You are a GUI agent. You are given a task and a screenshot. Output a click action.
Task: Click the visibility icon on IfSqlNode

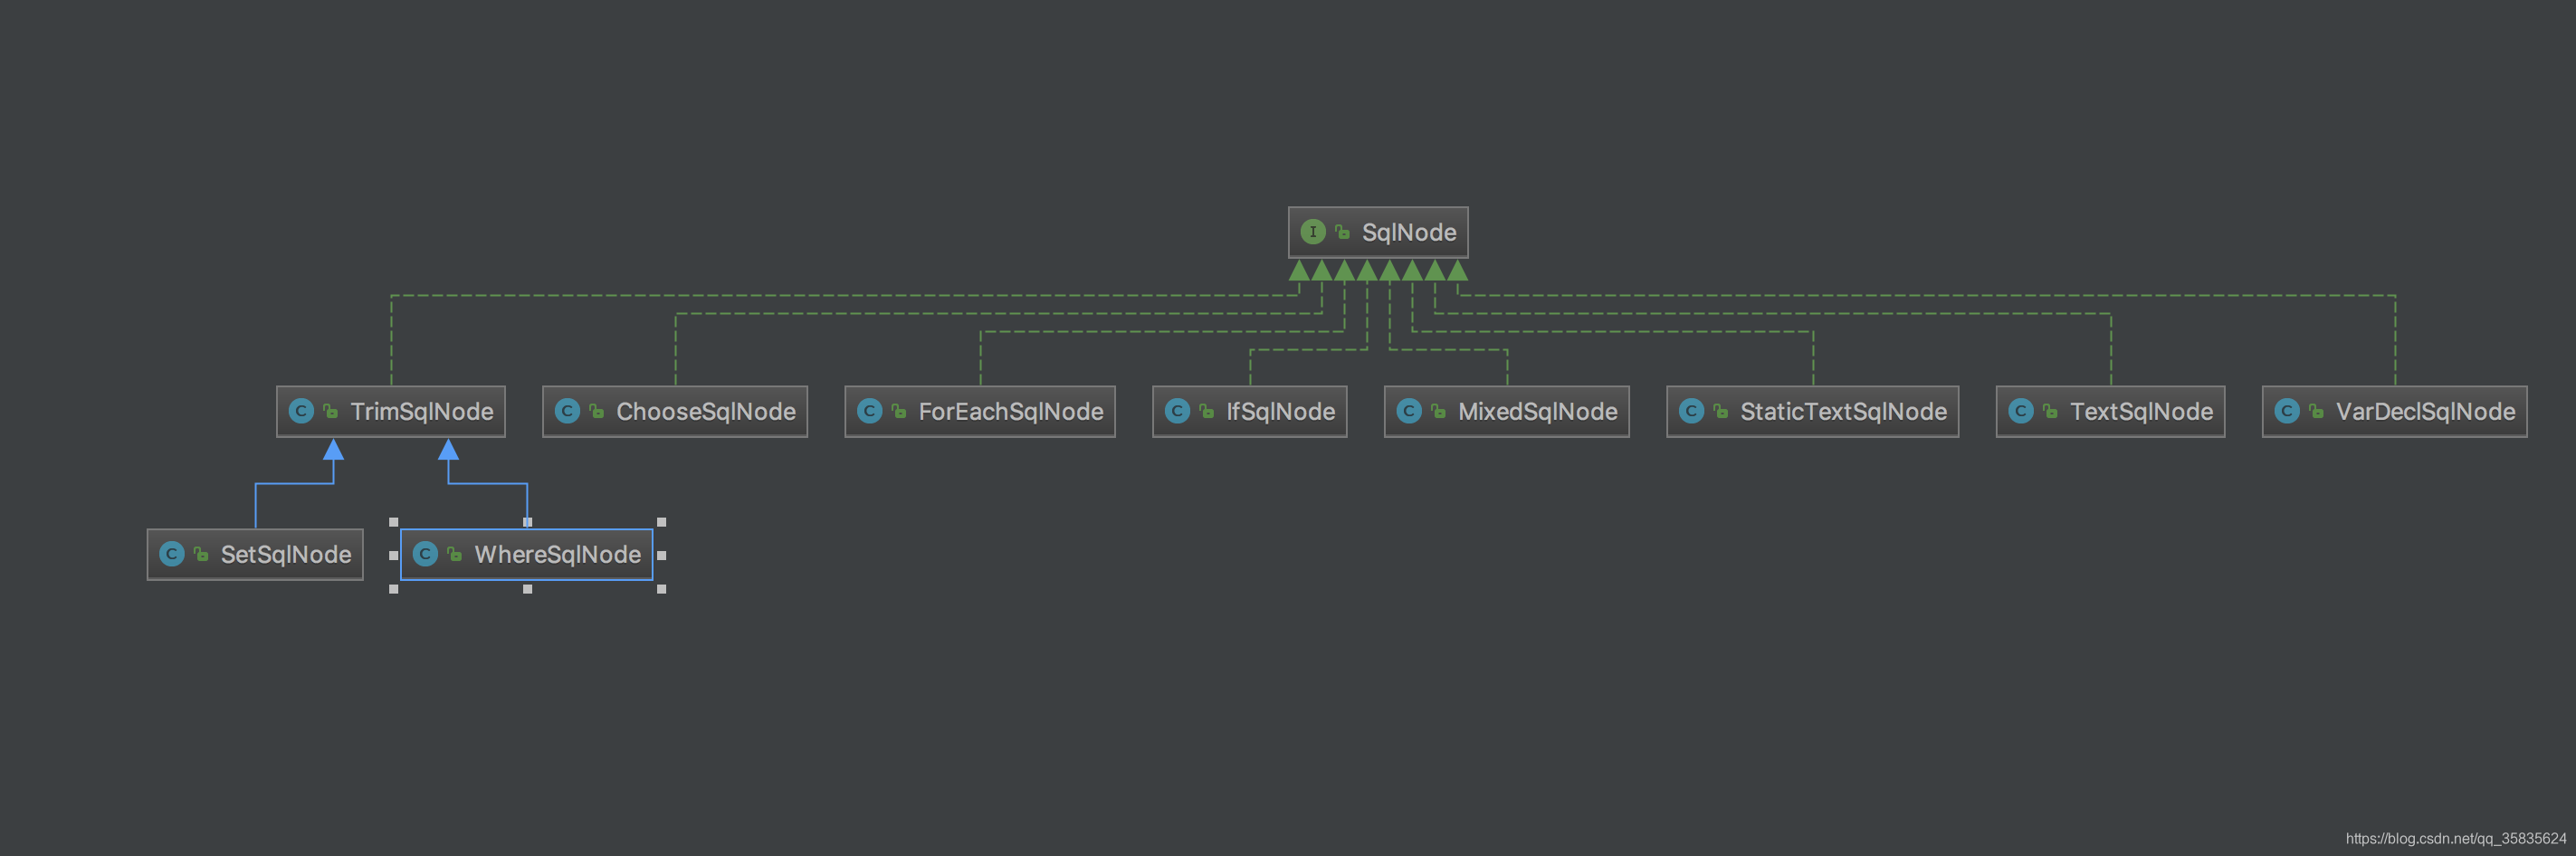tap(1207, 411)
